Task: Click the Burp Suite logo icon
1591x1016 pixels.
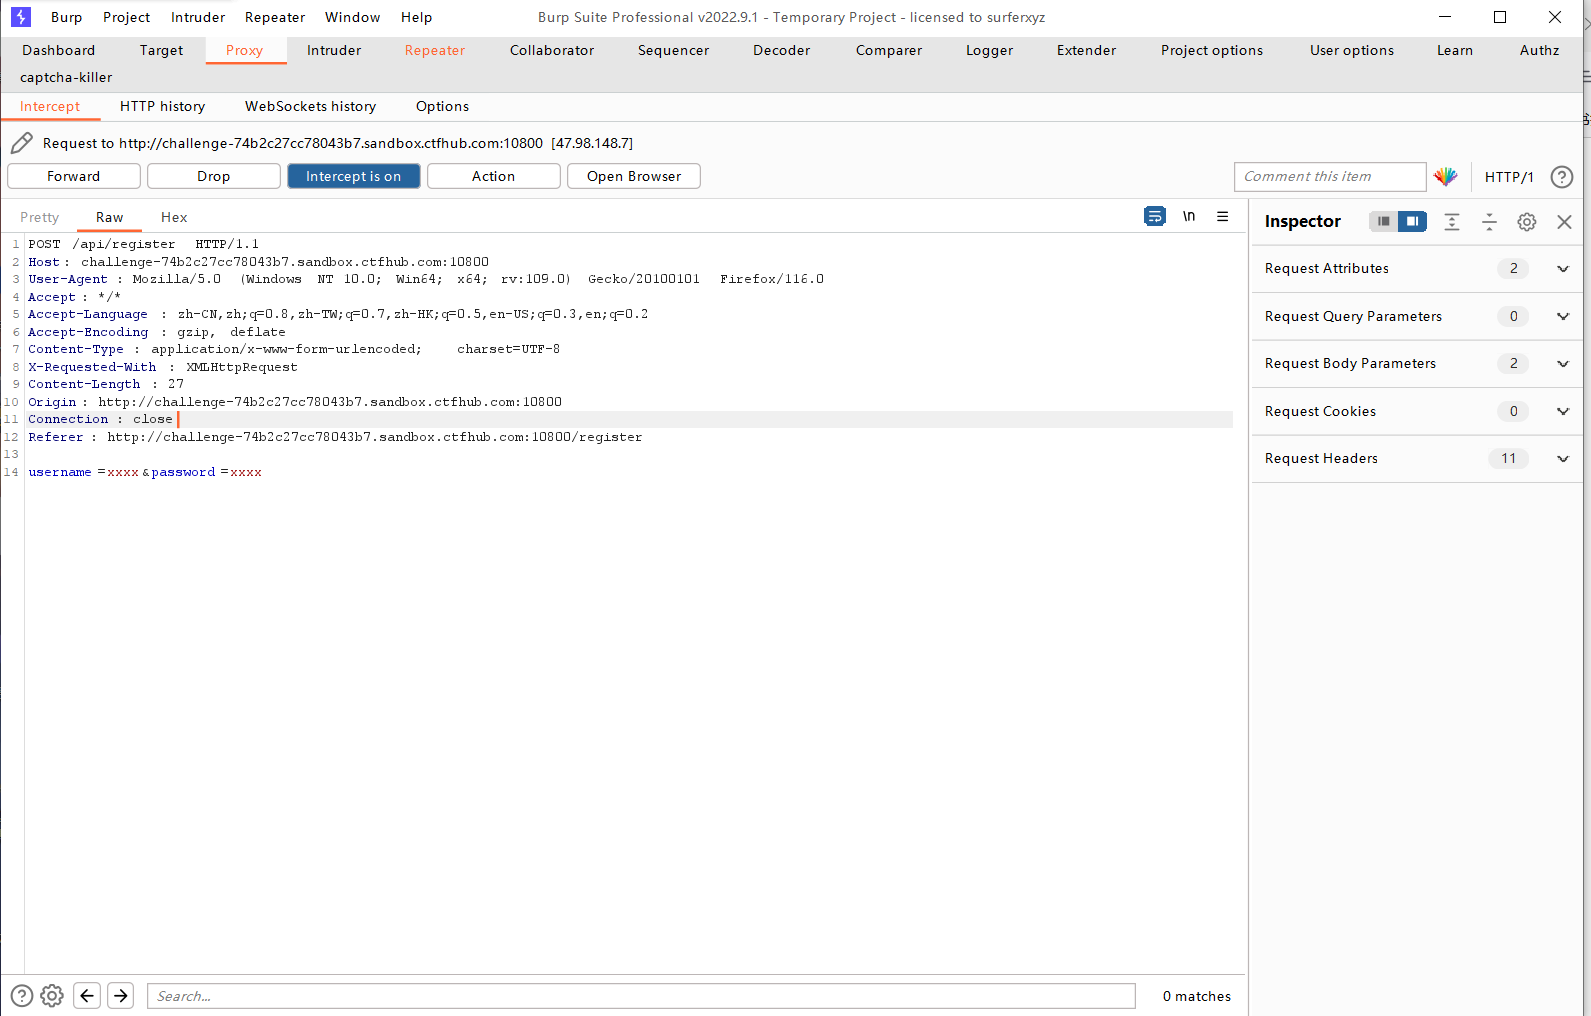Action: click(x=21, y=17)
